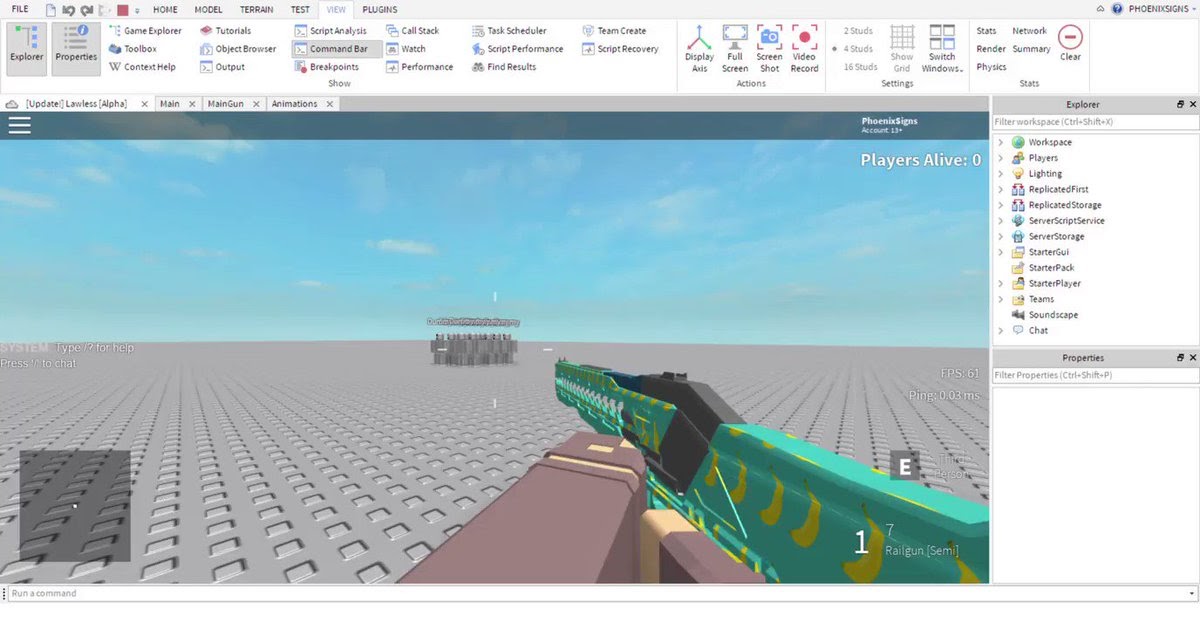Toggle Display Axis
Image resolution: width=1200 pixels, height=628 pixels.
[699, 49]
